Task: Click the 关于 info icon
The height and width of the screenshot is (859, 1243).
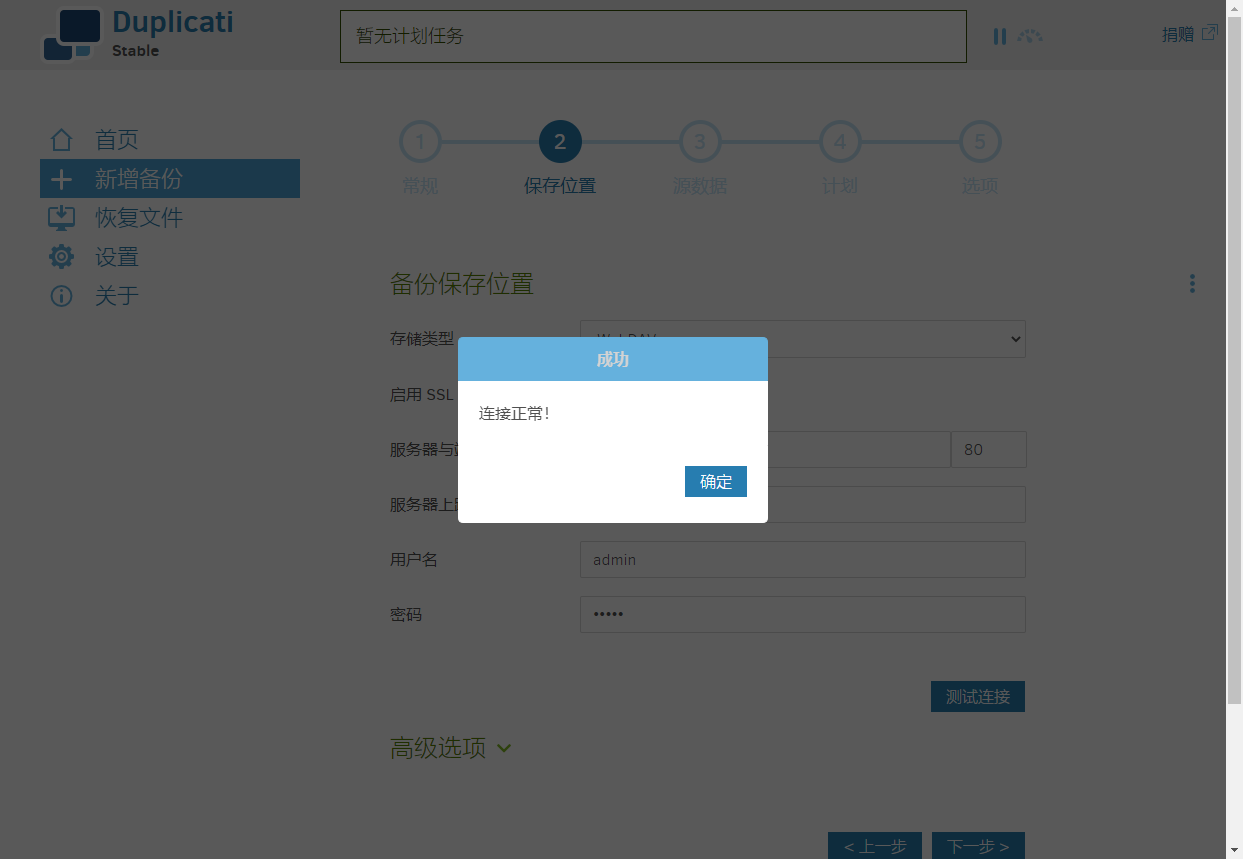Action: click(x=61, y=296)
